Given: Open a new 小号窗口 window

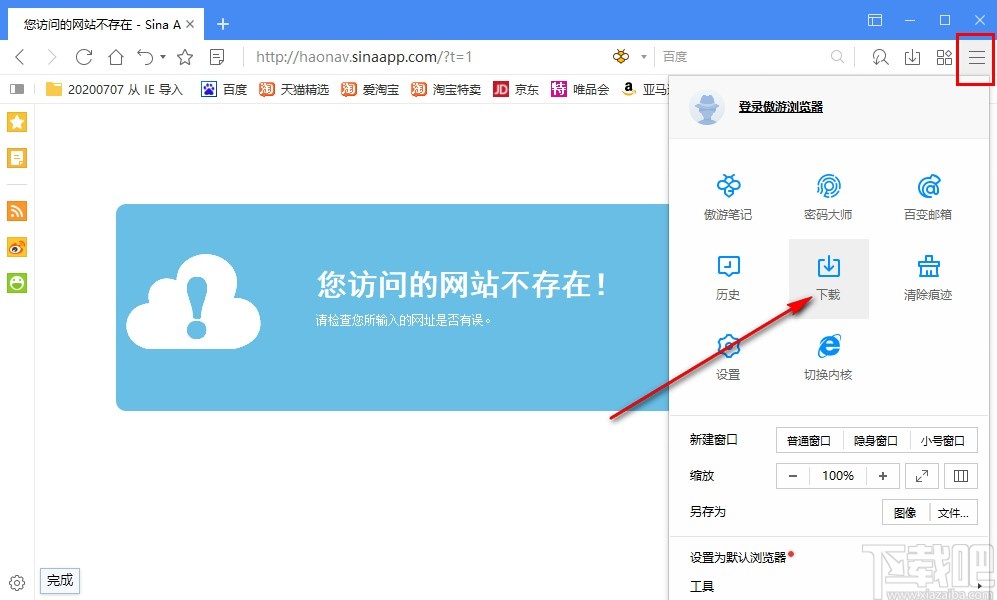Looking at the screenshot, I should (x=943, y=440).
